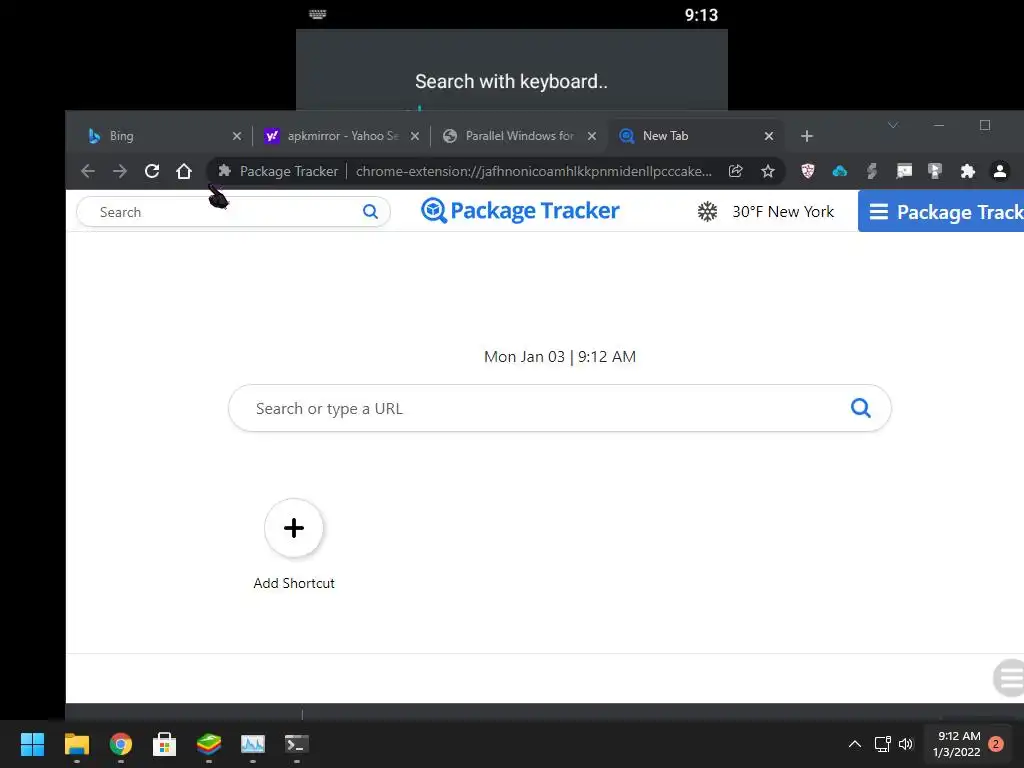The height and width of the screenshot is (768, 1024).
Task: Open File Explorer from taskbar
Action: pos(76,744)
